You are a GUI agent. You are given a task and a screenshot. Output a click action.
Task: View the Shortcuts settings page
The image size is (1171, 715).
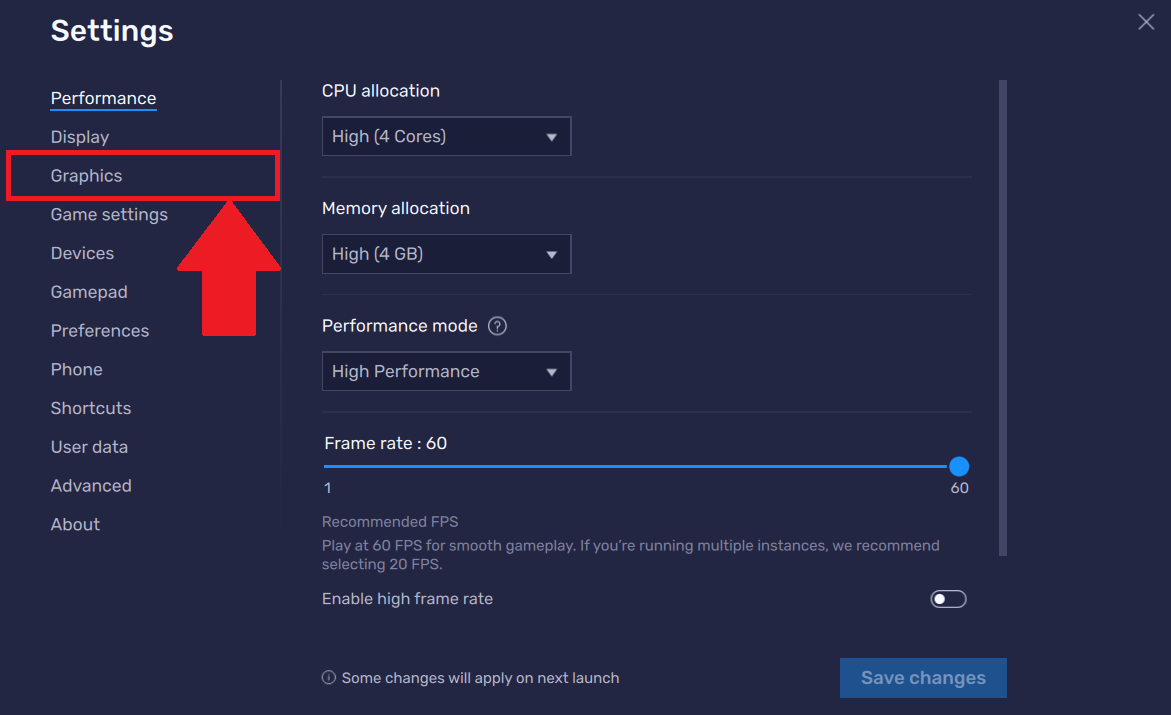pyautogui.click(x=90, y=407)
